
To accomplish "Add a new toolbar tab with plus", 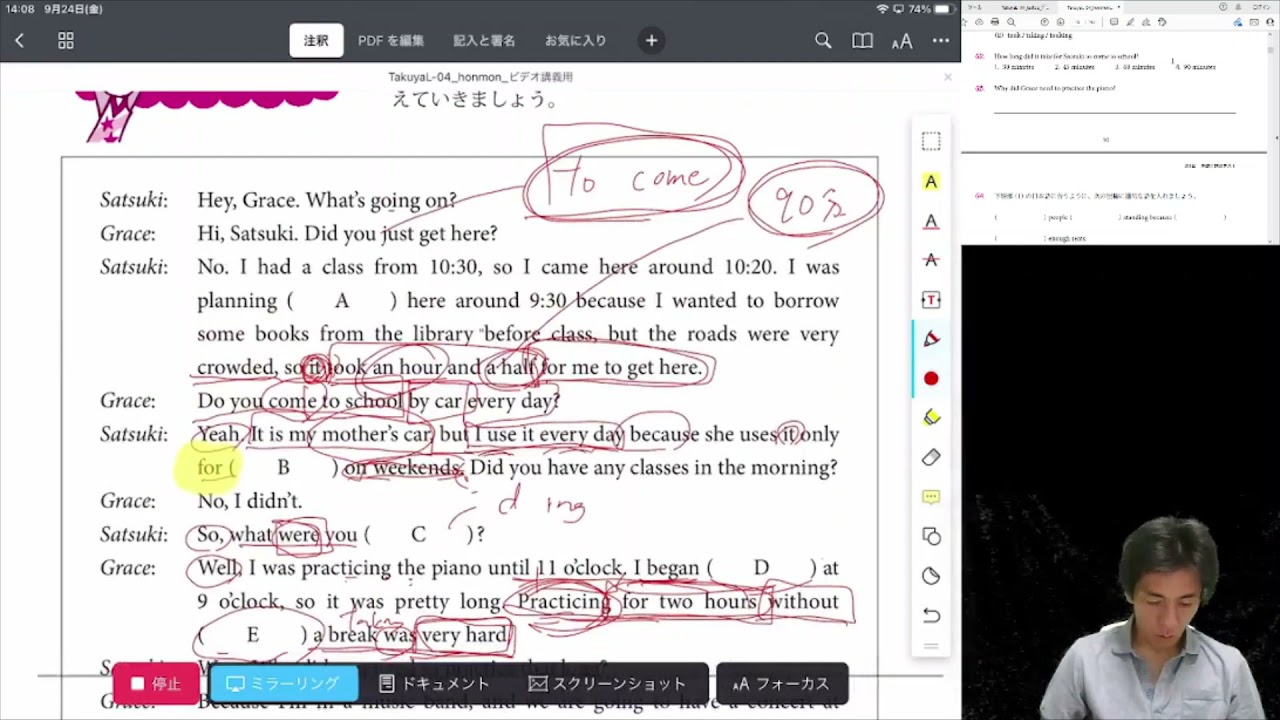I will click(x=651, y=41).
